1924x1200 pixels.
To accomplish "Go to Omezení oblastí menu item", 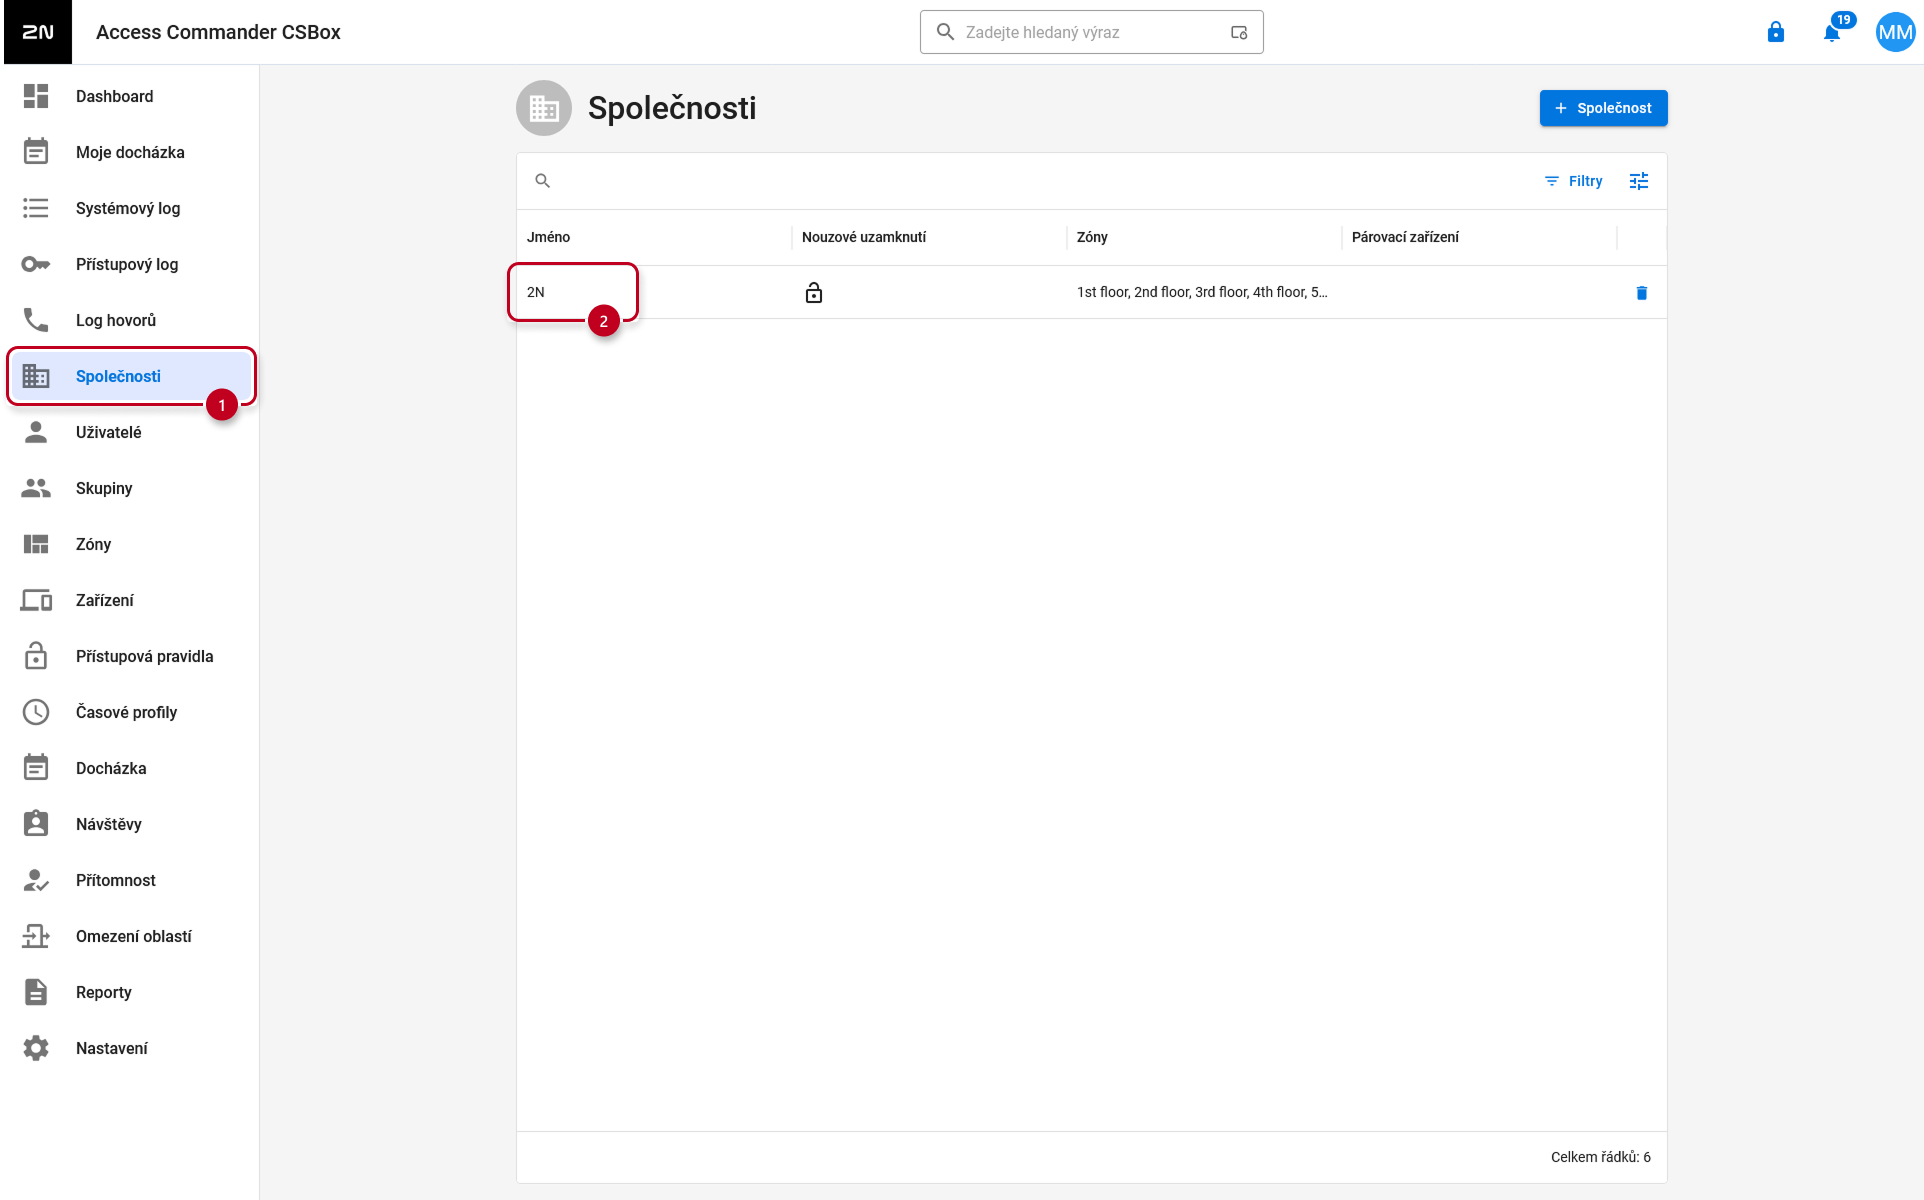I will pos(132,936).
